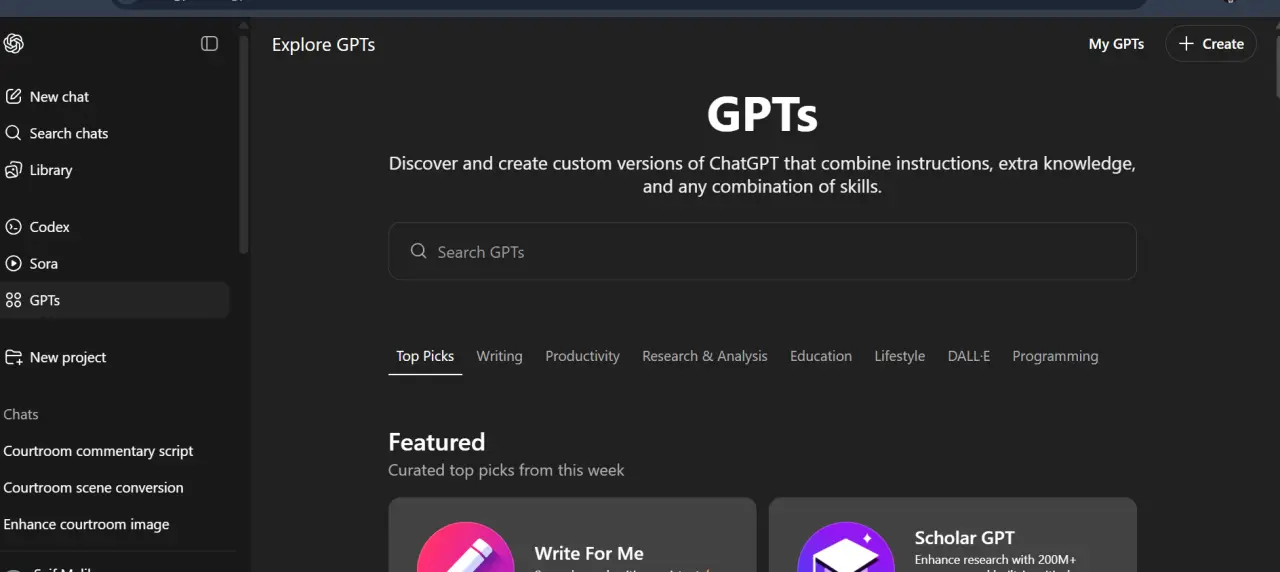Click the Codex terminal icon
This screenshot has height=572, width=1280.
point(13,227)
